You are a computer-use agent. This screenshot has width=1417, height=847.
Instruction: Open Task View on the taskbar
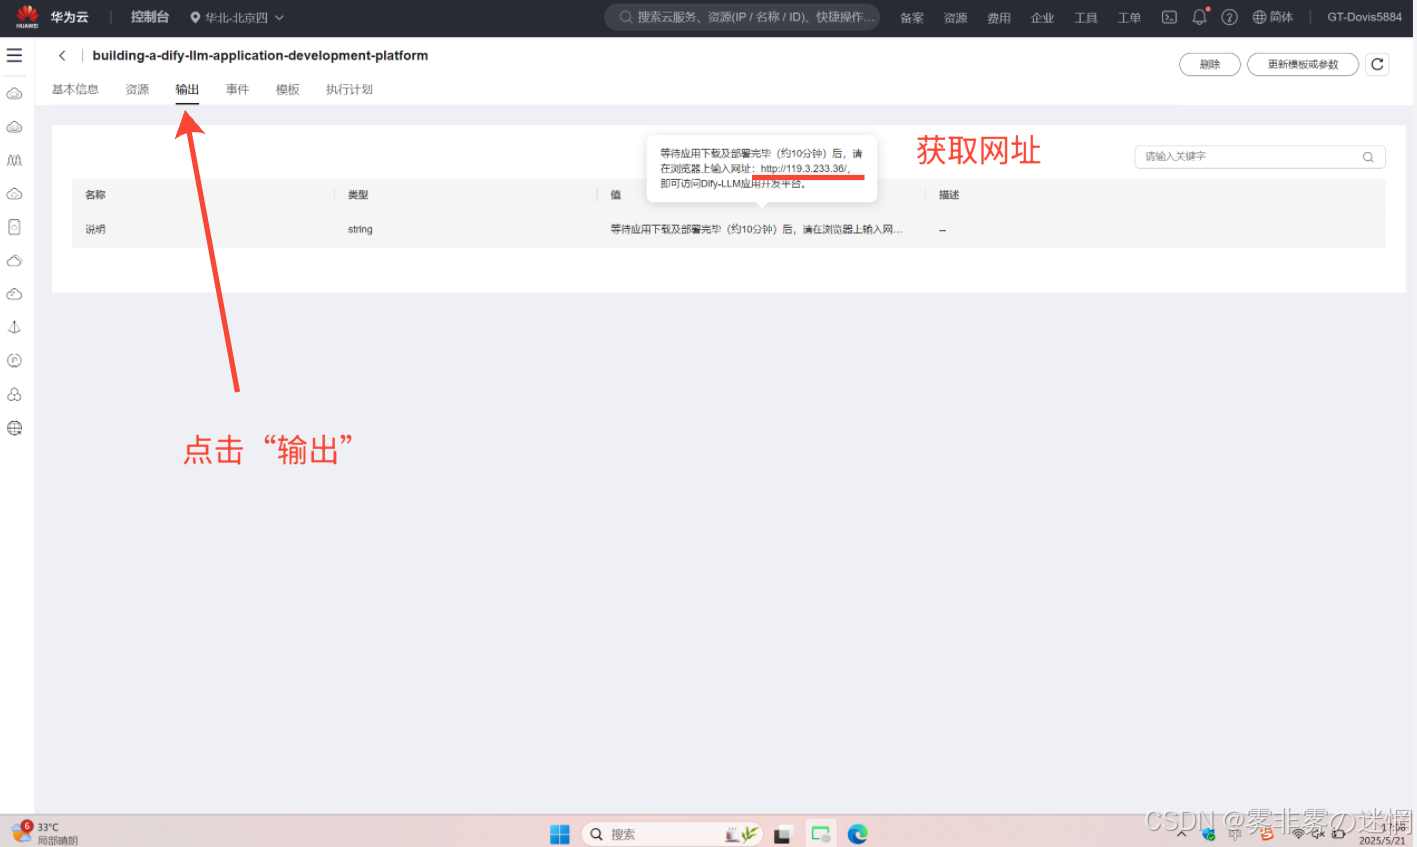[783, 834]
